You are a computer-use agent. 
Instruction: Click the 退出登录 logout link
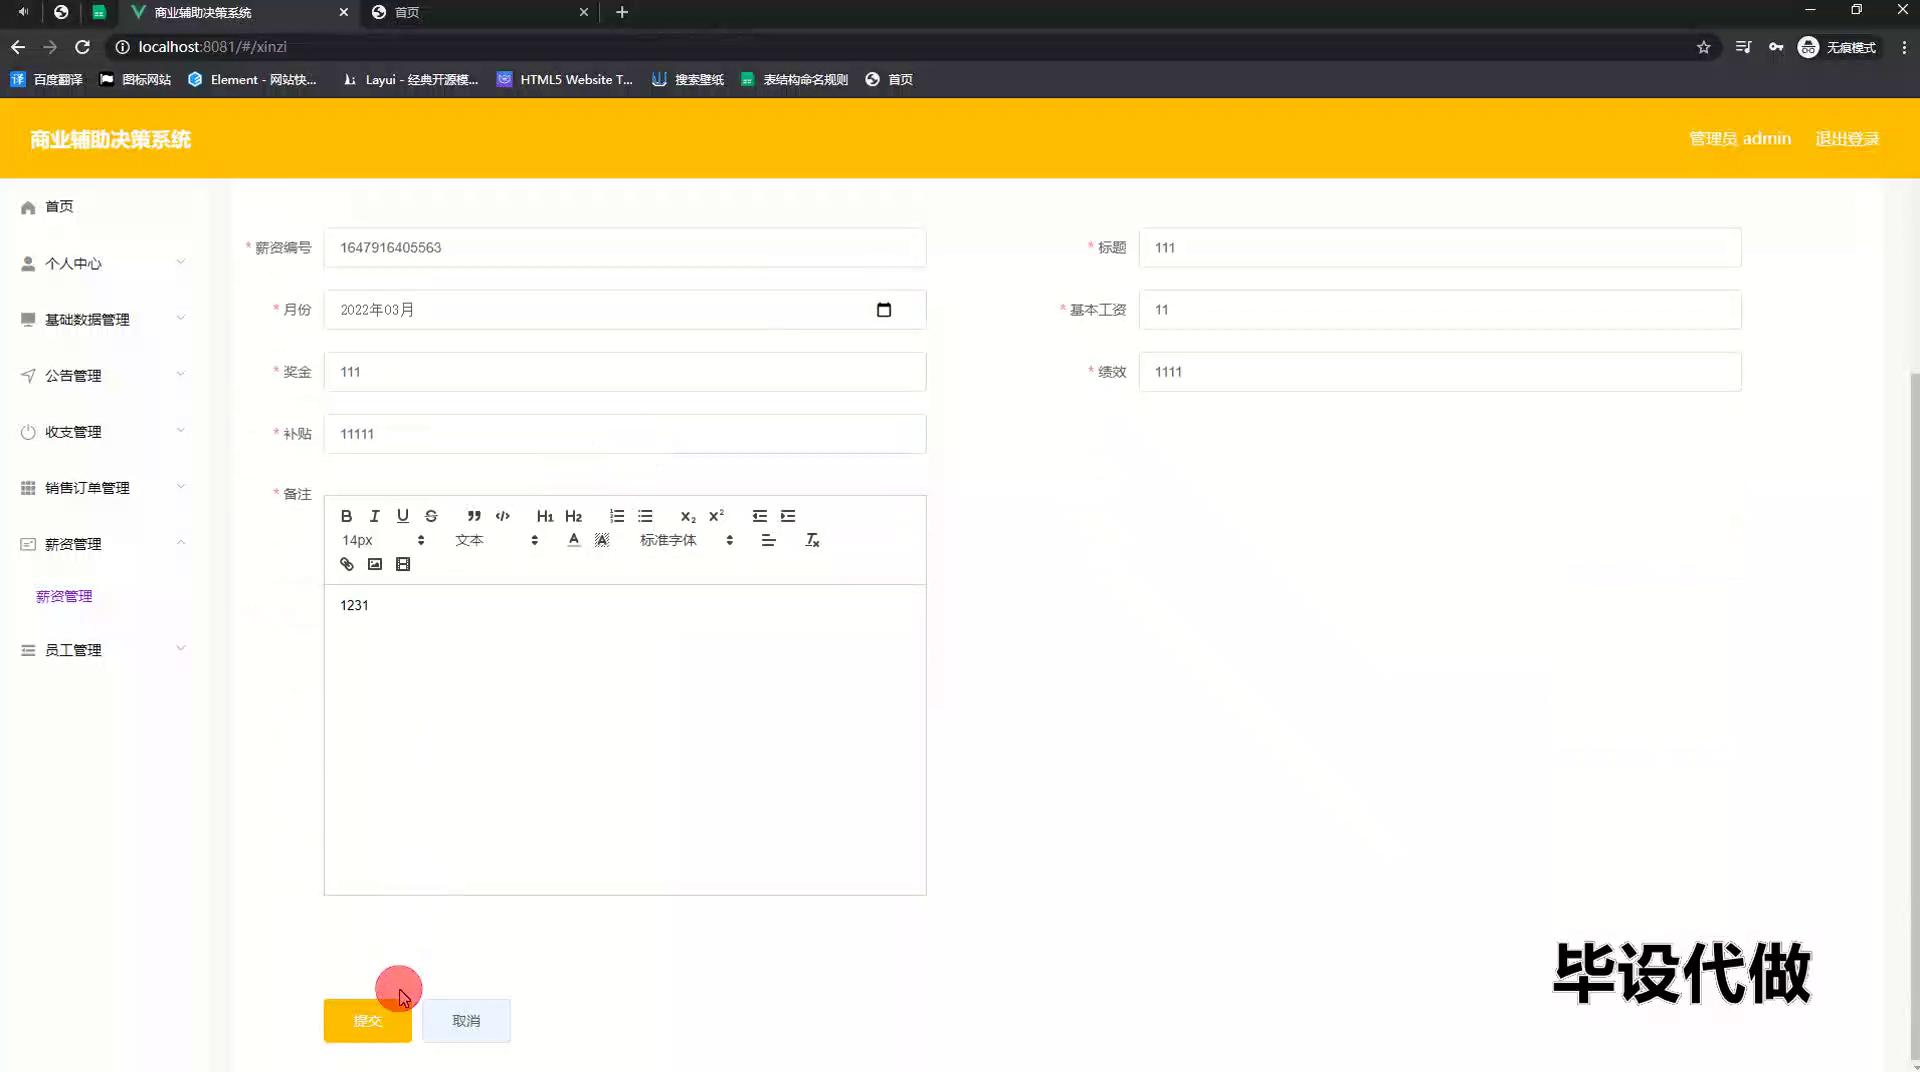(x=1846, y=139)
